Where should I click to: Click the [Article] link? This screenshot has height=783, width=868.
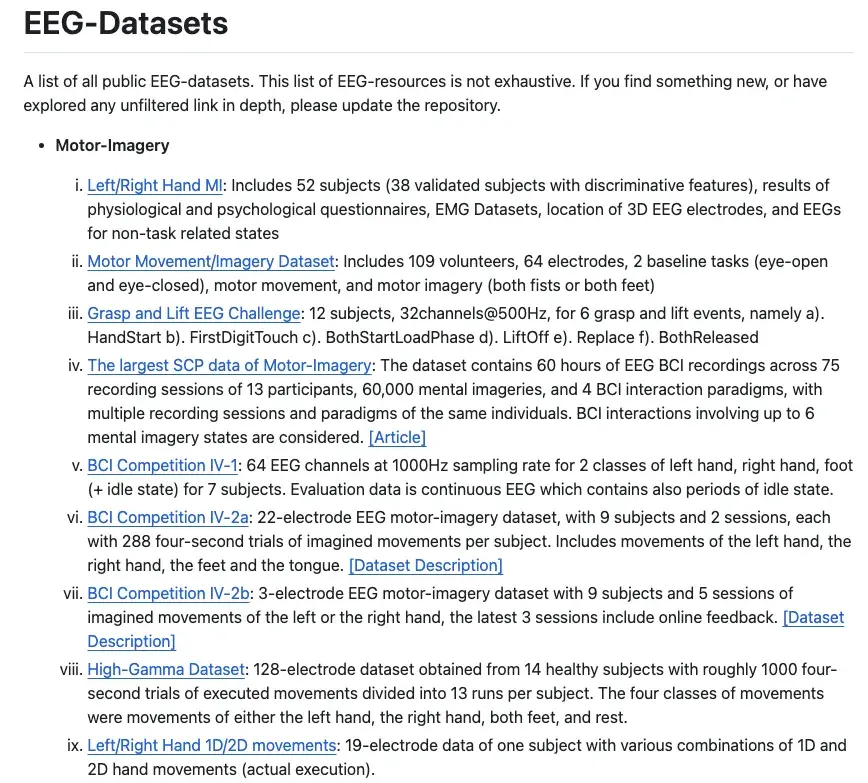(x=397, y=437)
